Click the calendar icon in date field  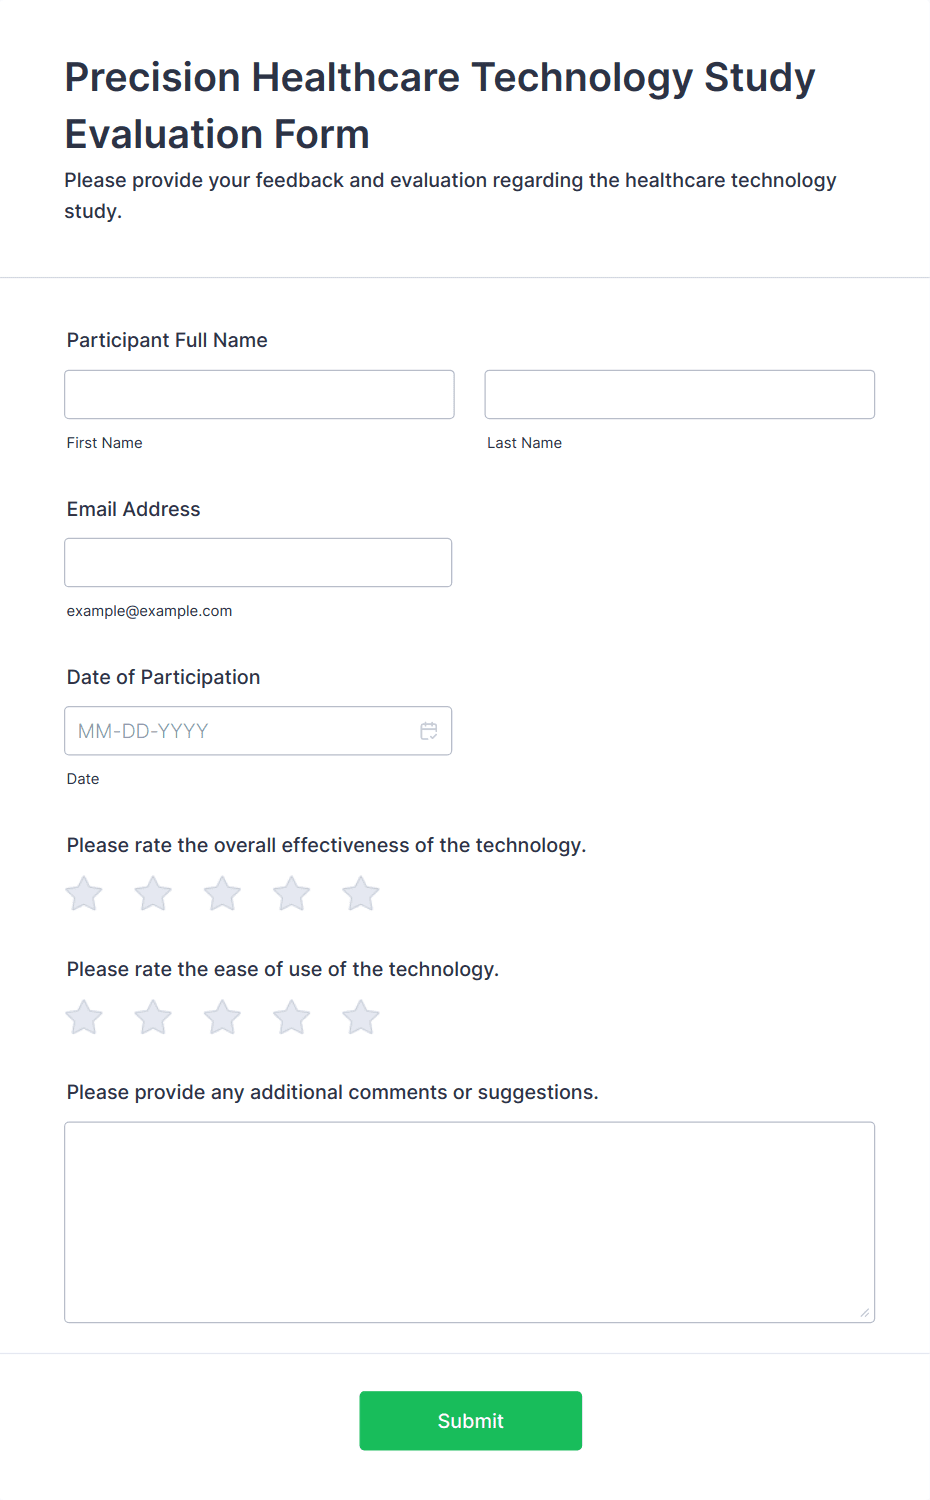coord(429,731)
